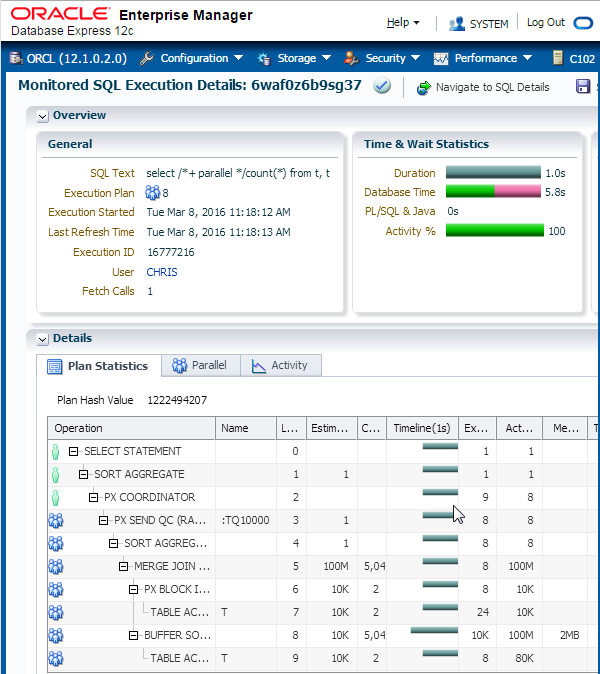
Task: Open the Security menu
Action: click(392, 58)
